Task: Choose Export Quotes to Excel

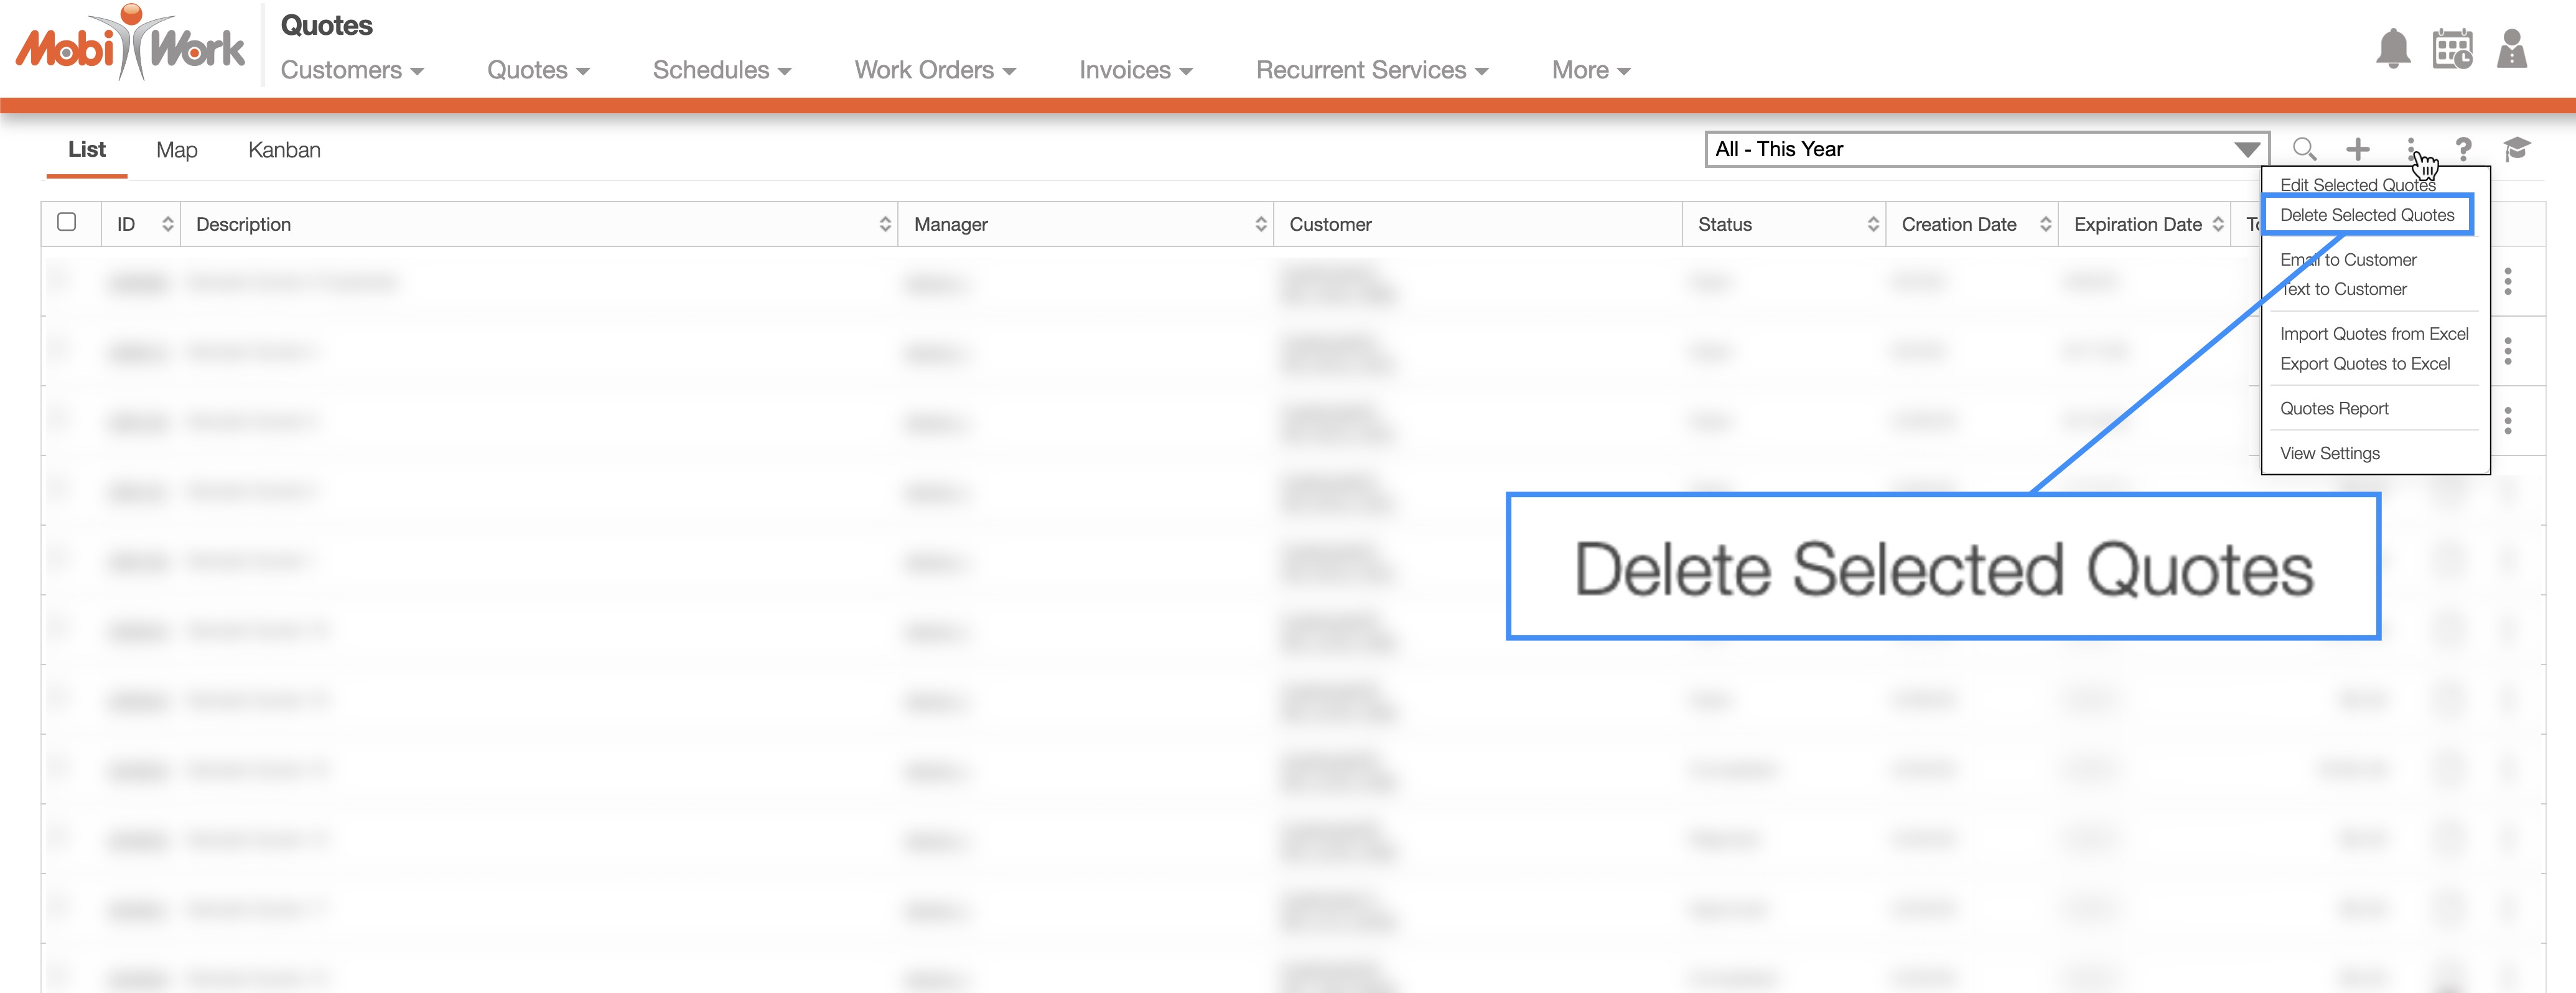Action: [x=2364, y=364]
